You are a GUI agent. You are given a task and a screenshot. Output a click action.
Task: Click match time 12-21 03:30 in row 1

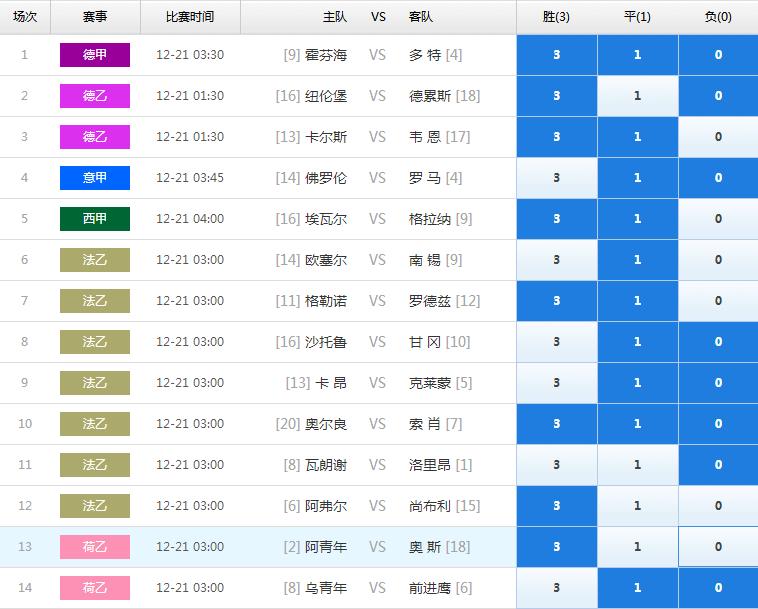tap(190, 55)
